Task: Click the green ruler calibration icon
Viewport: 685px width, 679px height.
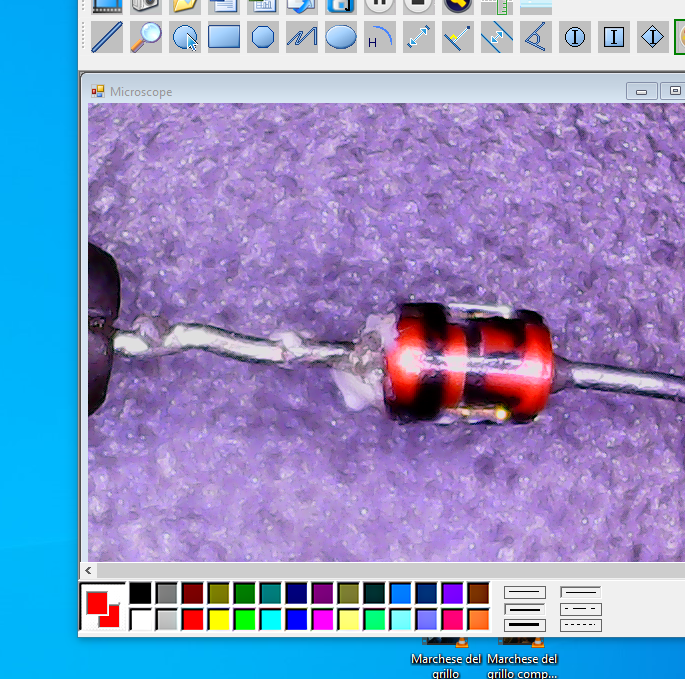Action: 497,6
